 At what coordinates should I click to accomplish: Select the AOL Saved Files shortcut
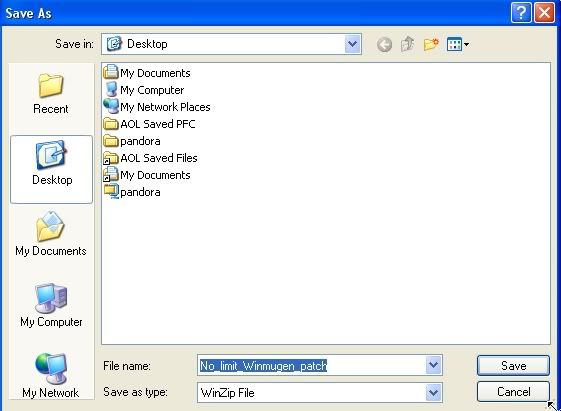click(x=150, y=158)
